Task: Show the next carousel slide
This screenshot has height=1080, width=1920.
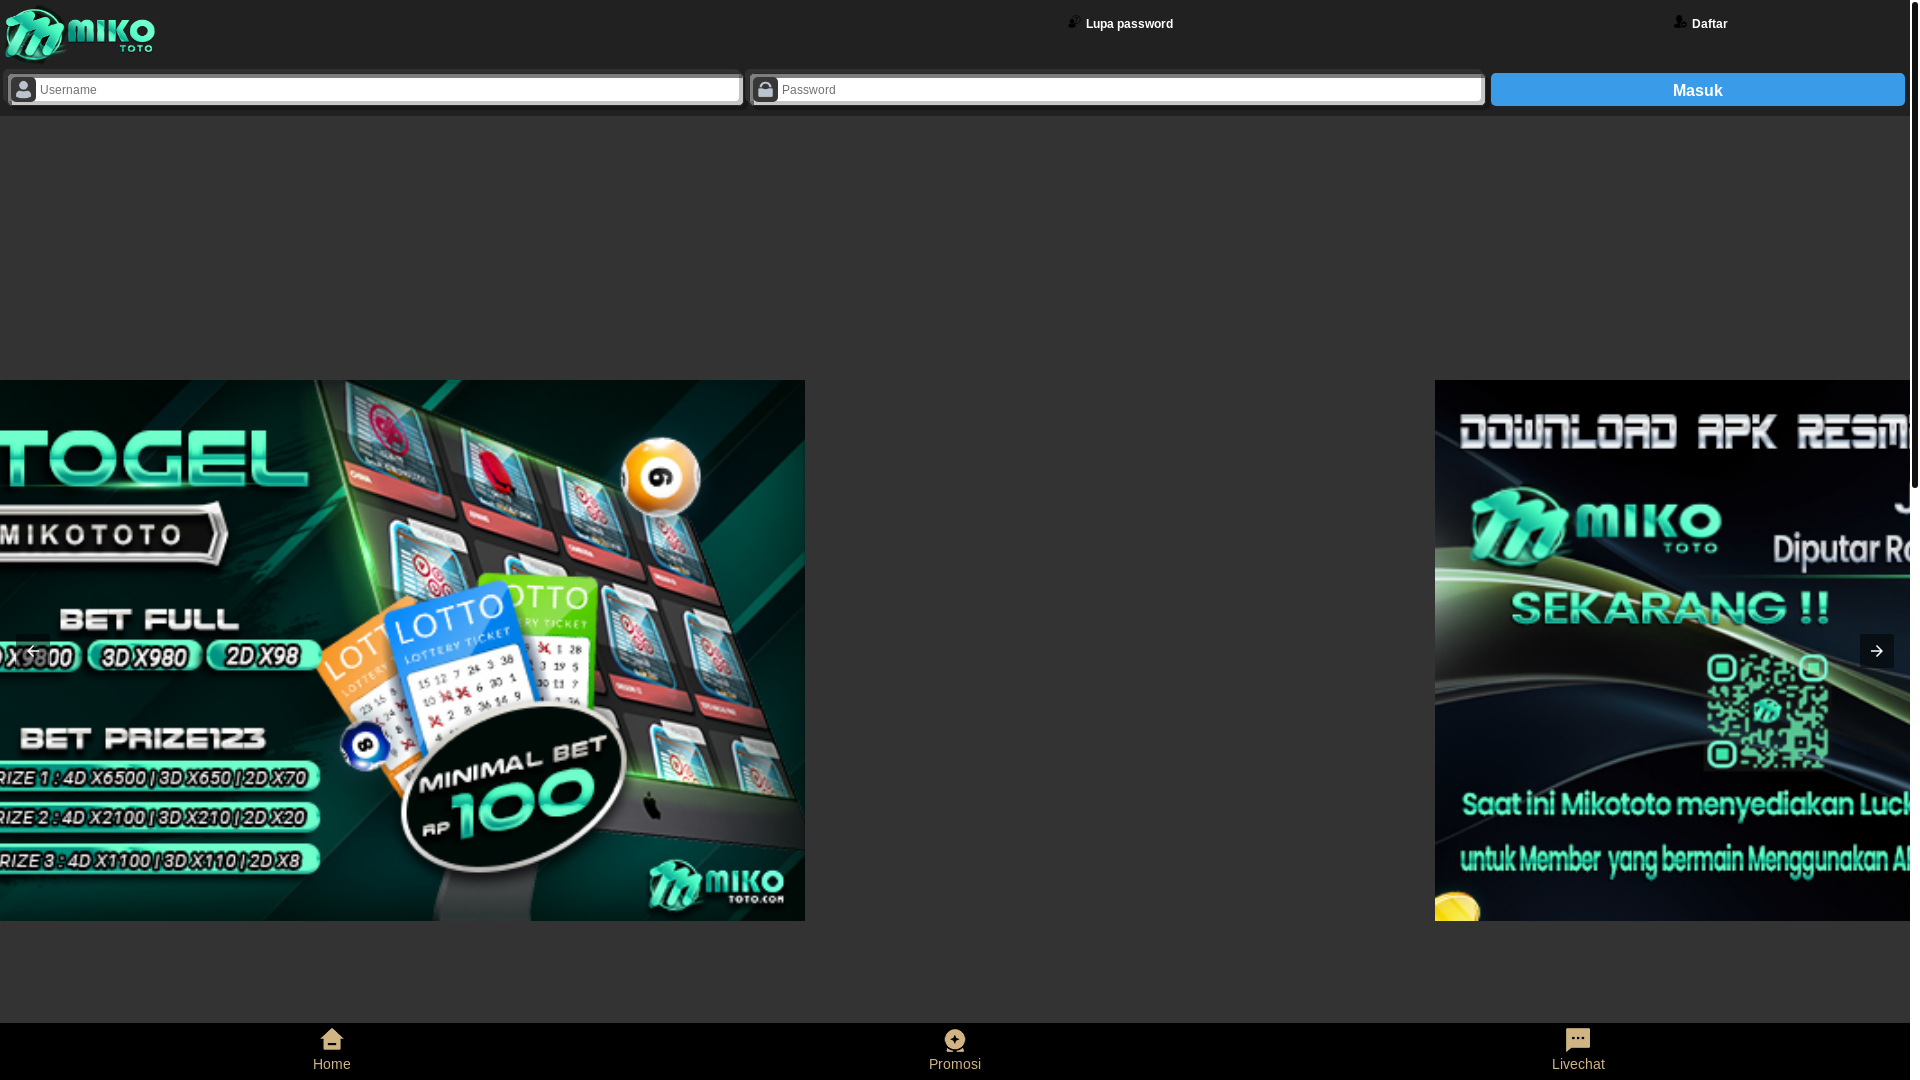Action: coord(1877,651)
